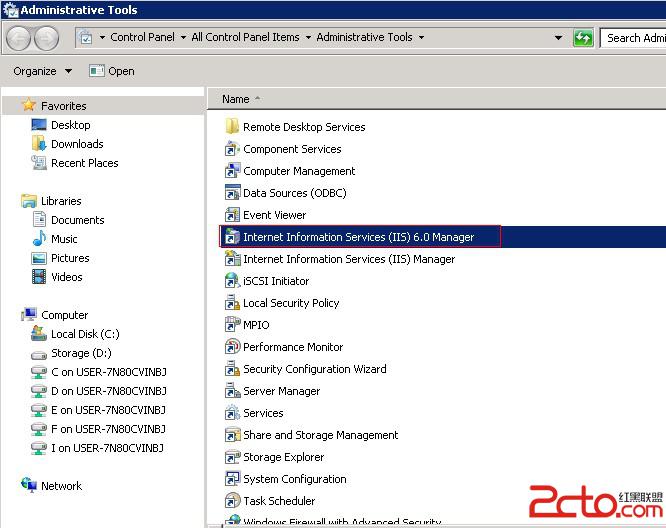Expand the arrow after Administrative Tools breadcrumb
The height and width of the screenshot is (528, 666).
421,37
